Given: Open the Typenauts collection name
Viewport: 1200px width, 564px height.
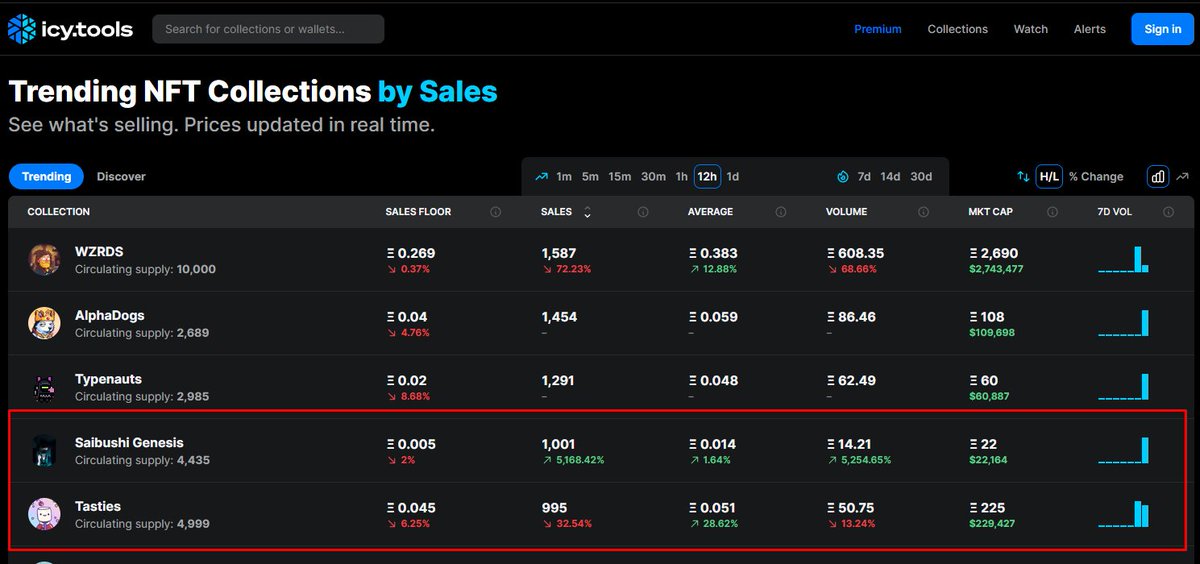Looking at the screenshot, I should tap(109, 379).
